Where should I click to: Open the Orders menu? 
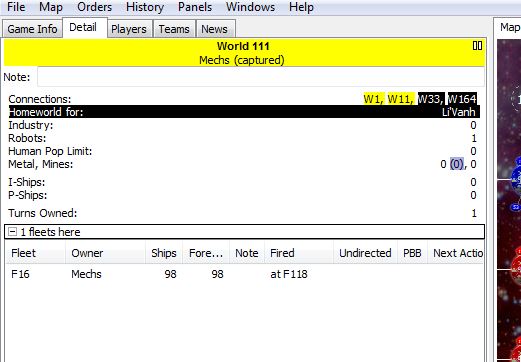(94, 7)
